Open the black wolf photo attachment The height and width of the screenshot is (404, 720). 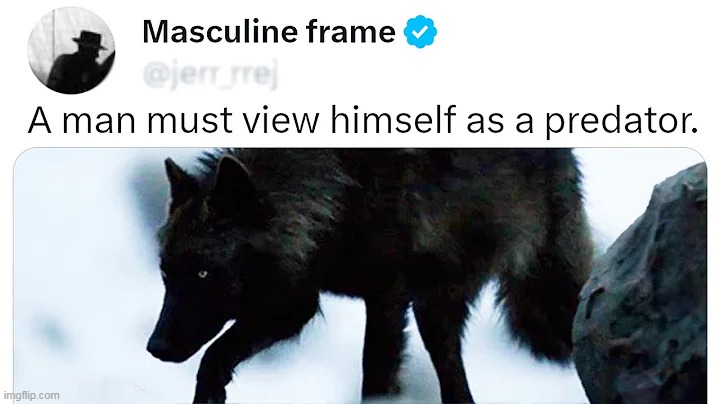click(x=360, y=276)
